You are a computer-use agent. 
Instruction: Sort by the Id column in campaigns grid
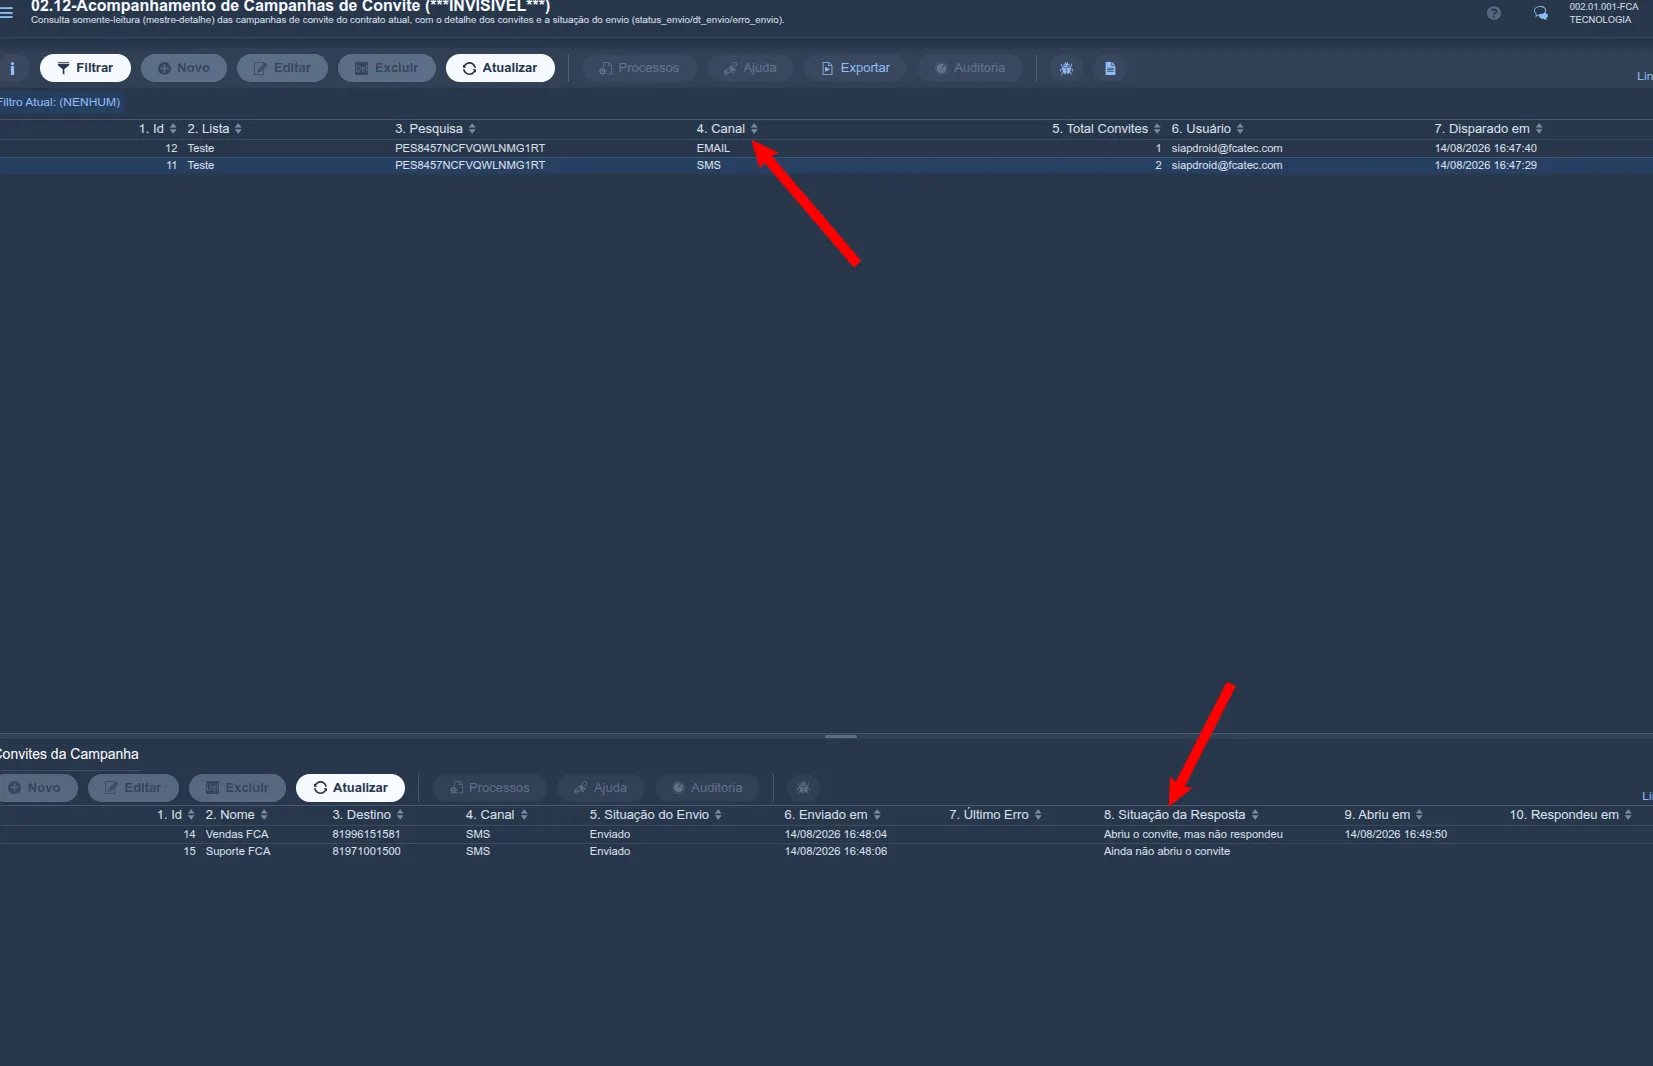click(x=173, y=129)
